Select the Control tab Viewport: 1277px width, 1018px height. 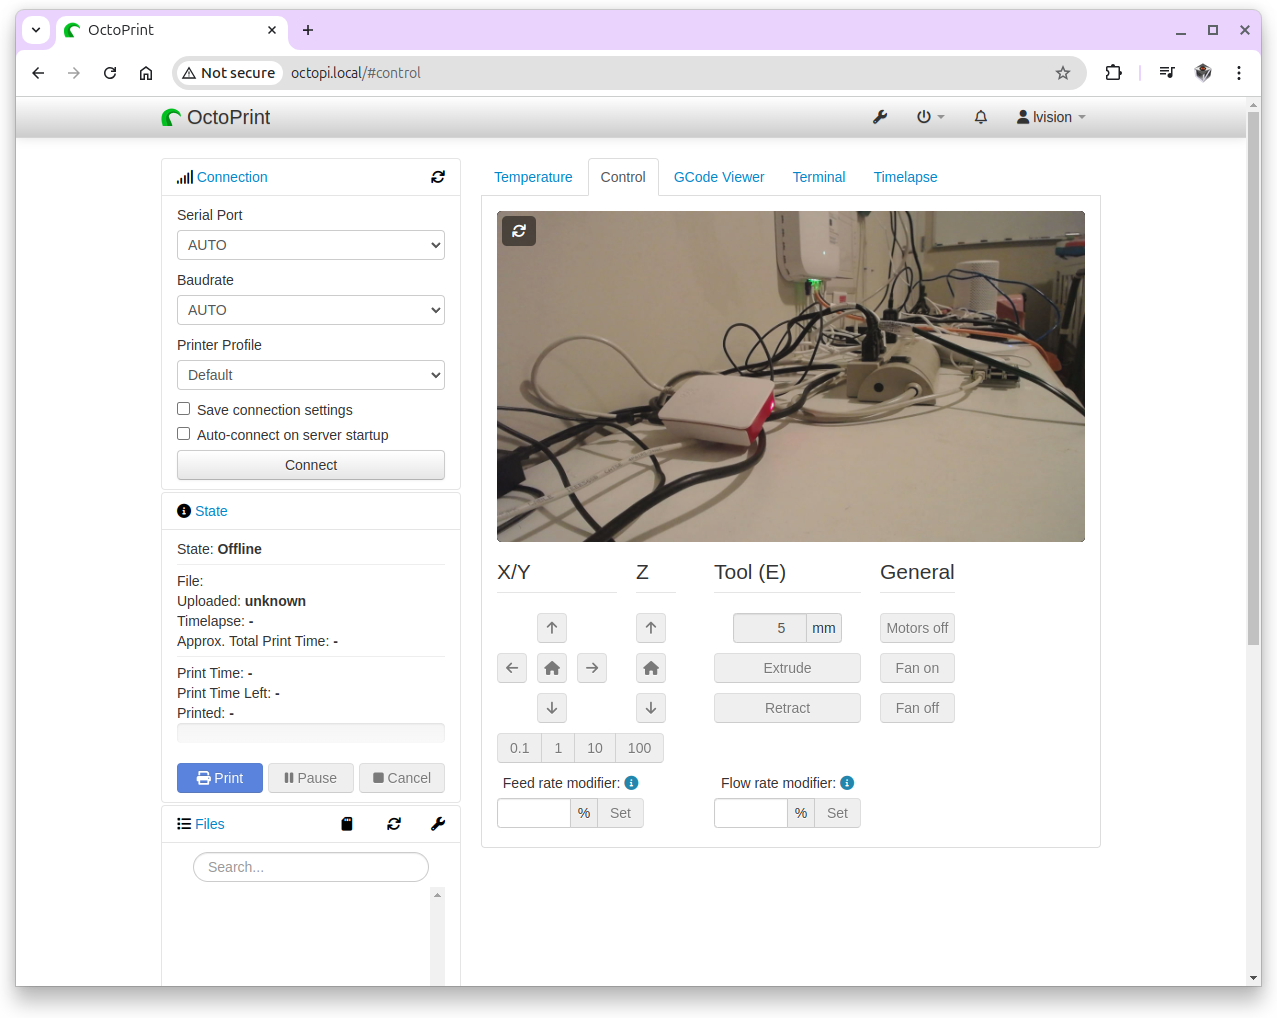tap(623, 177)
